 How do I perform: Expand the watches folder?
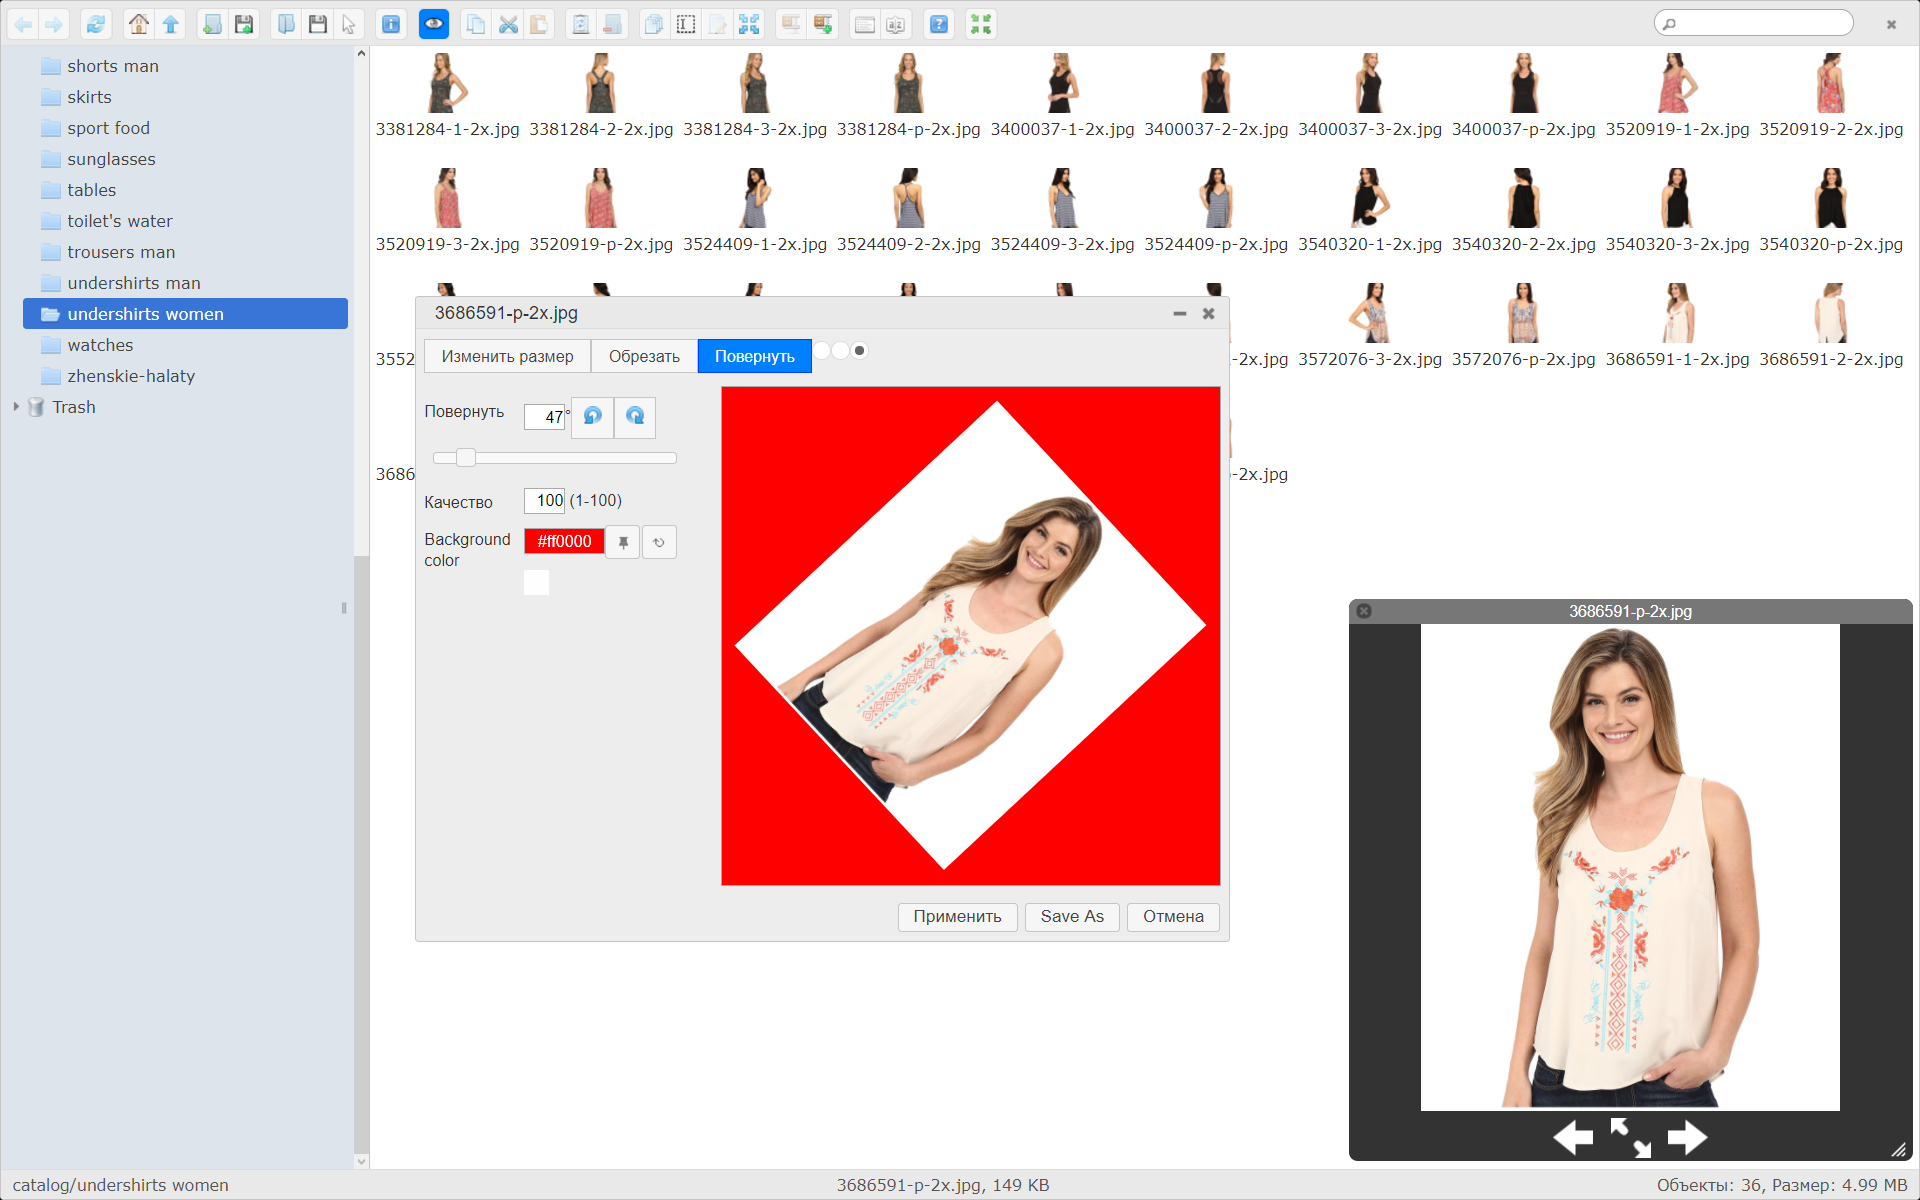pos(100,344)
